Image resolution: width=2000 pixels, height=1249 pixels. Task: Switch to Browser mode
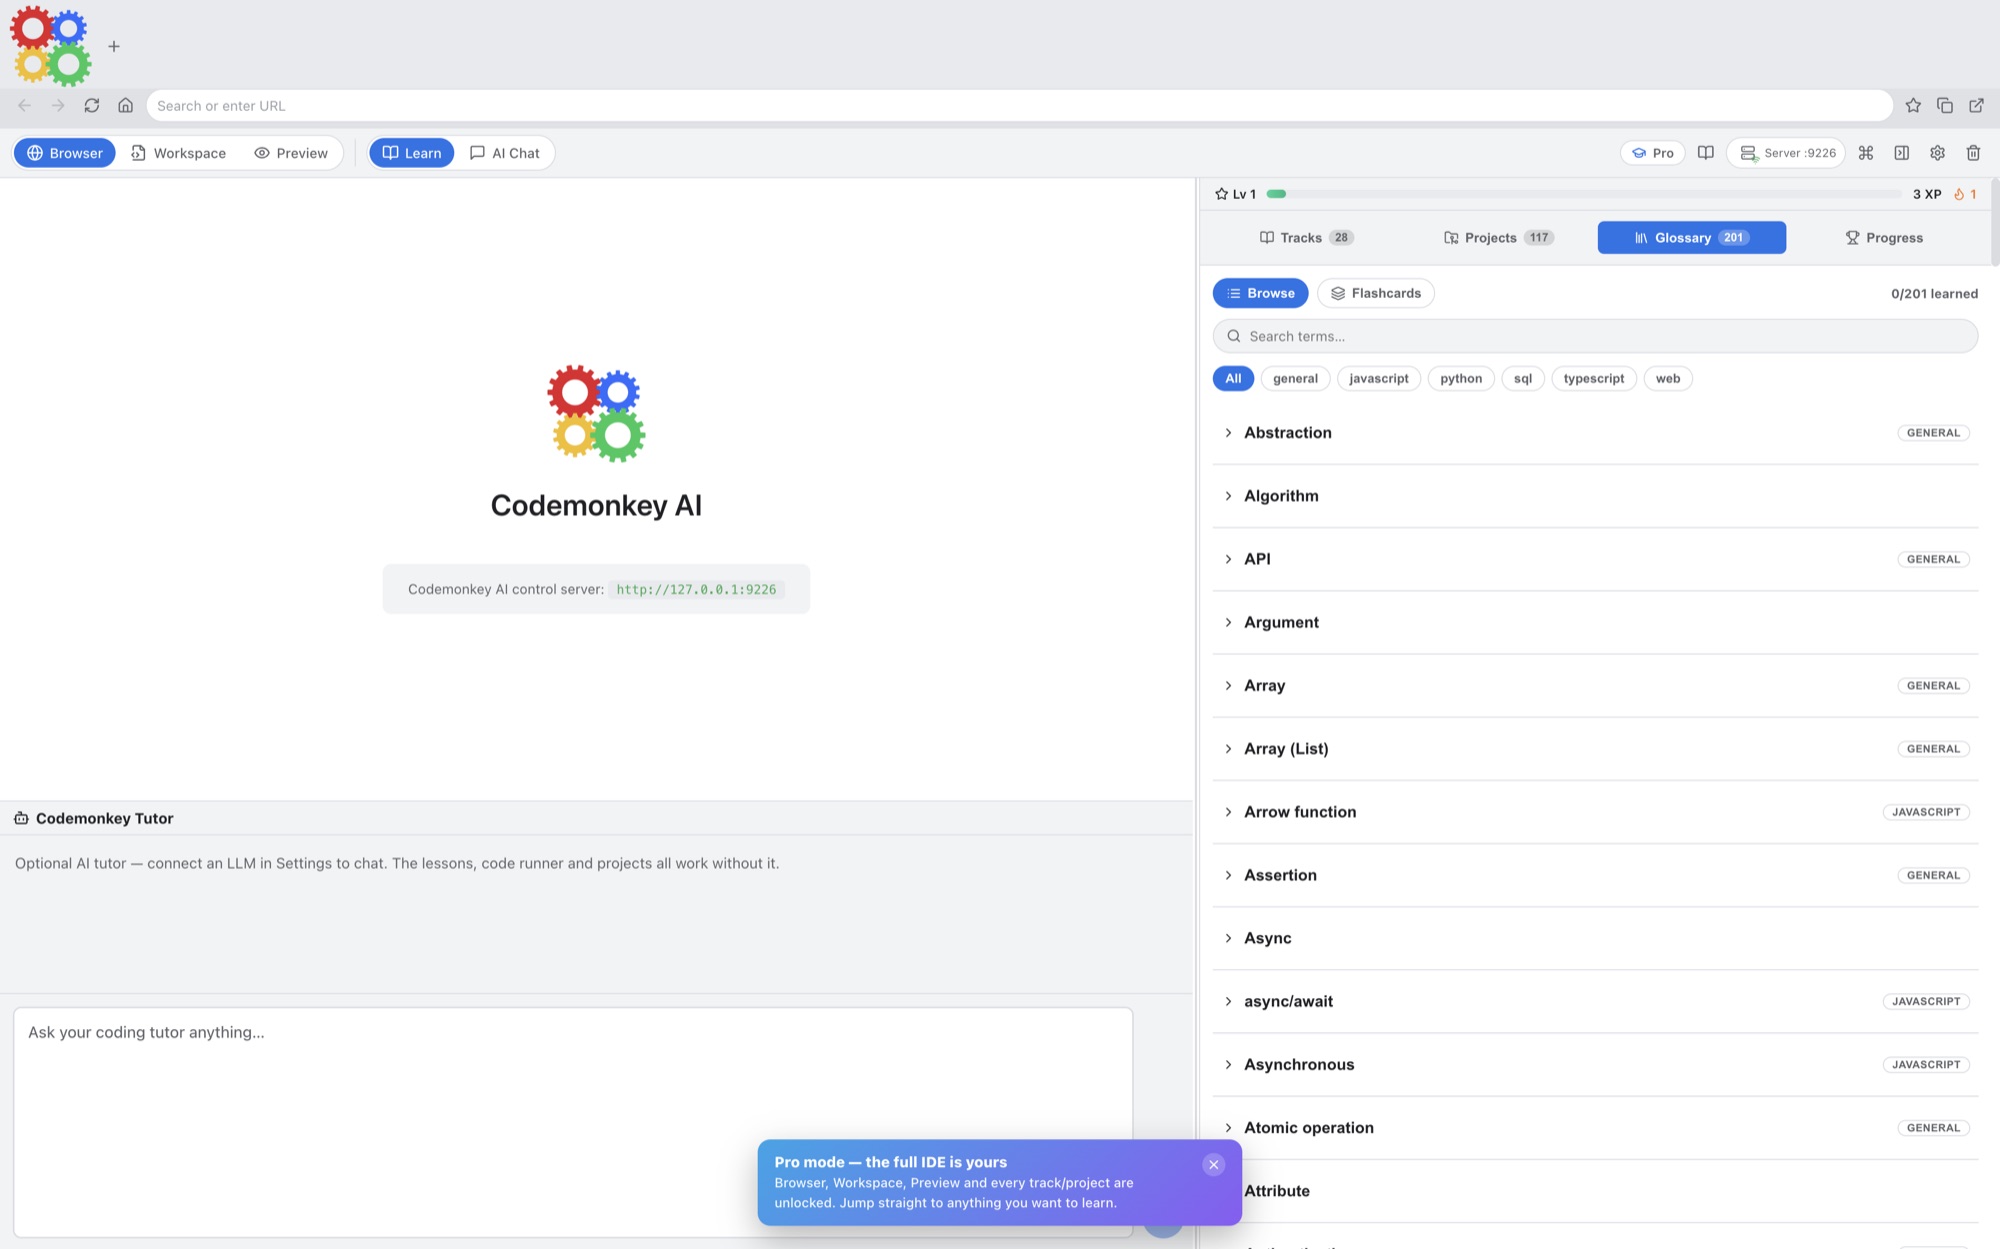(65, 153)
